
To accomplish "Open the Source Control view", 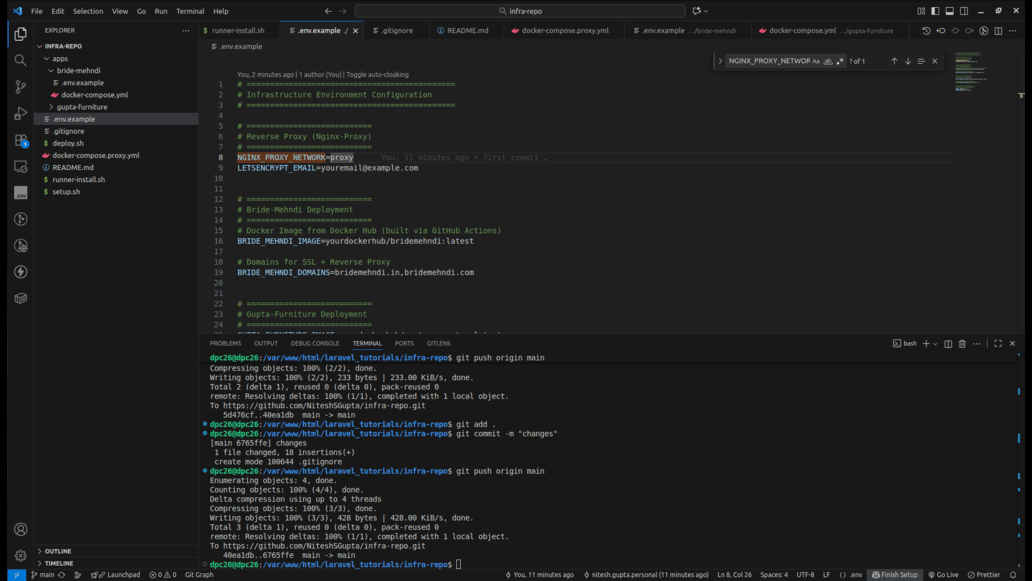I will [x=20, y=87].
